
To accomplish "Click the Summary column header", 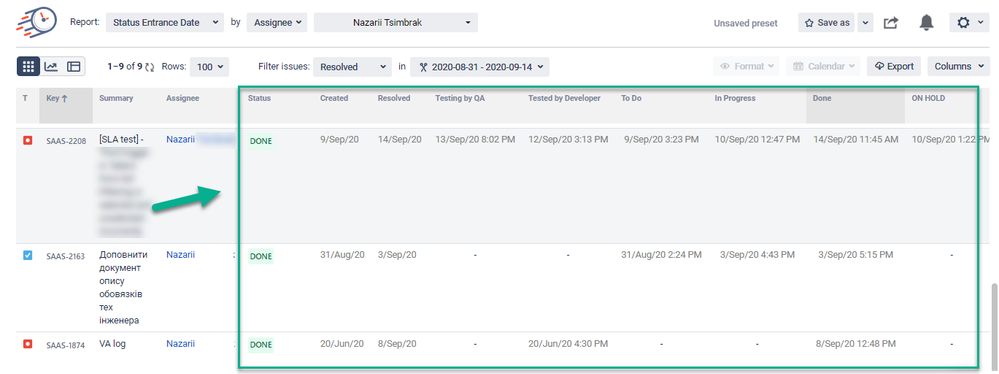I will coord(116,98).
